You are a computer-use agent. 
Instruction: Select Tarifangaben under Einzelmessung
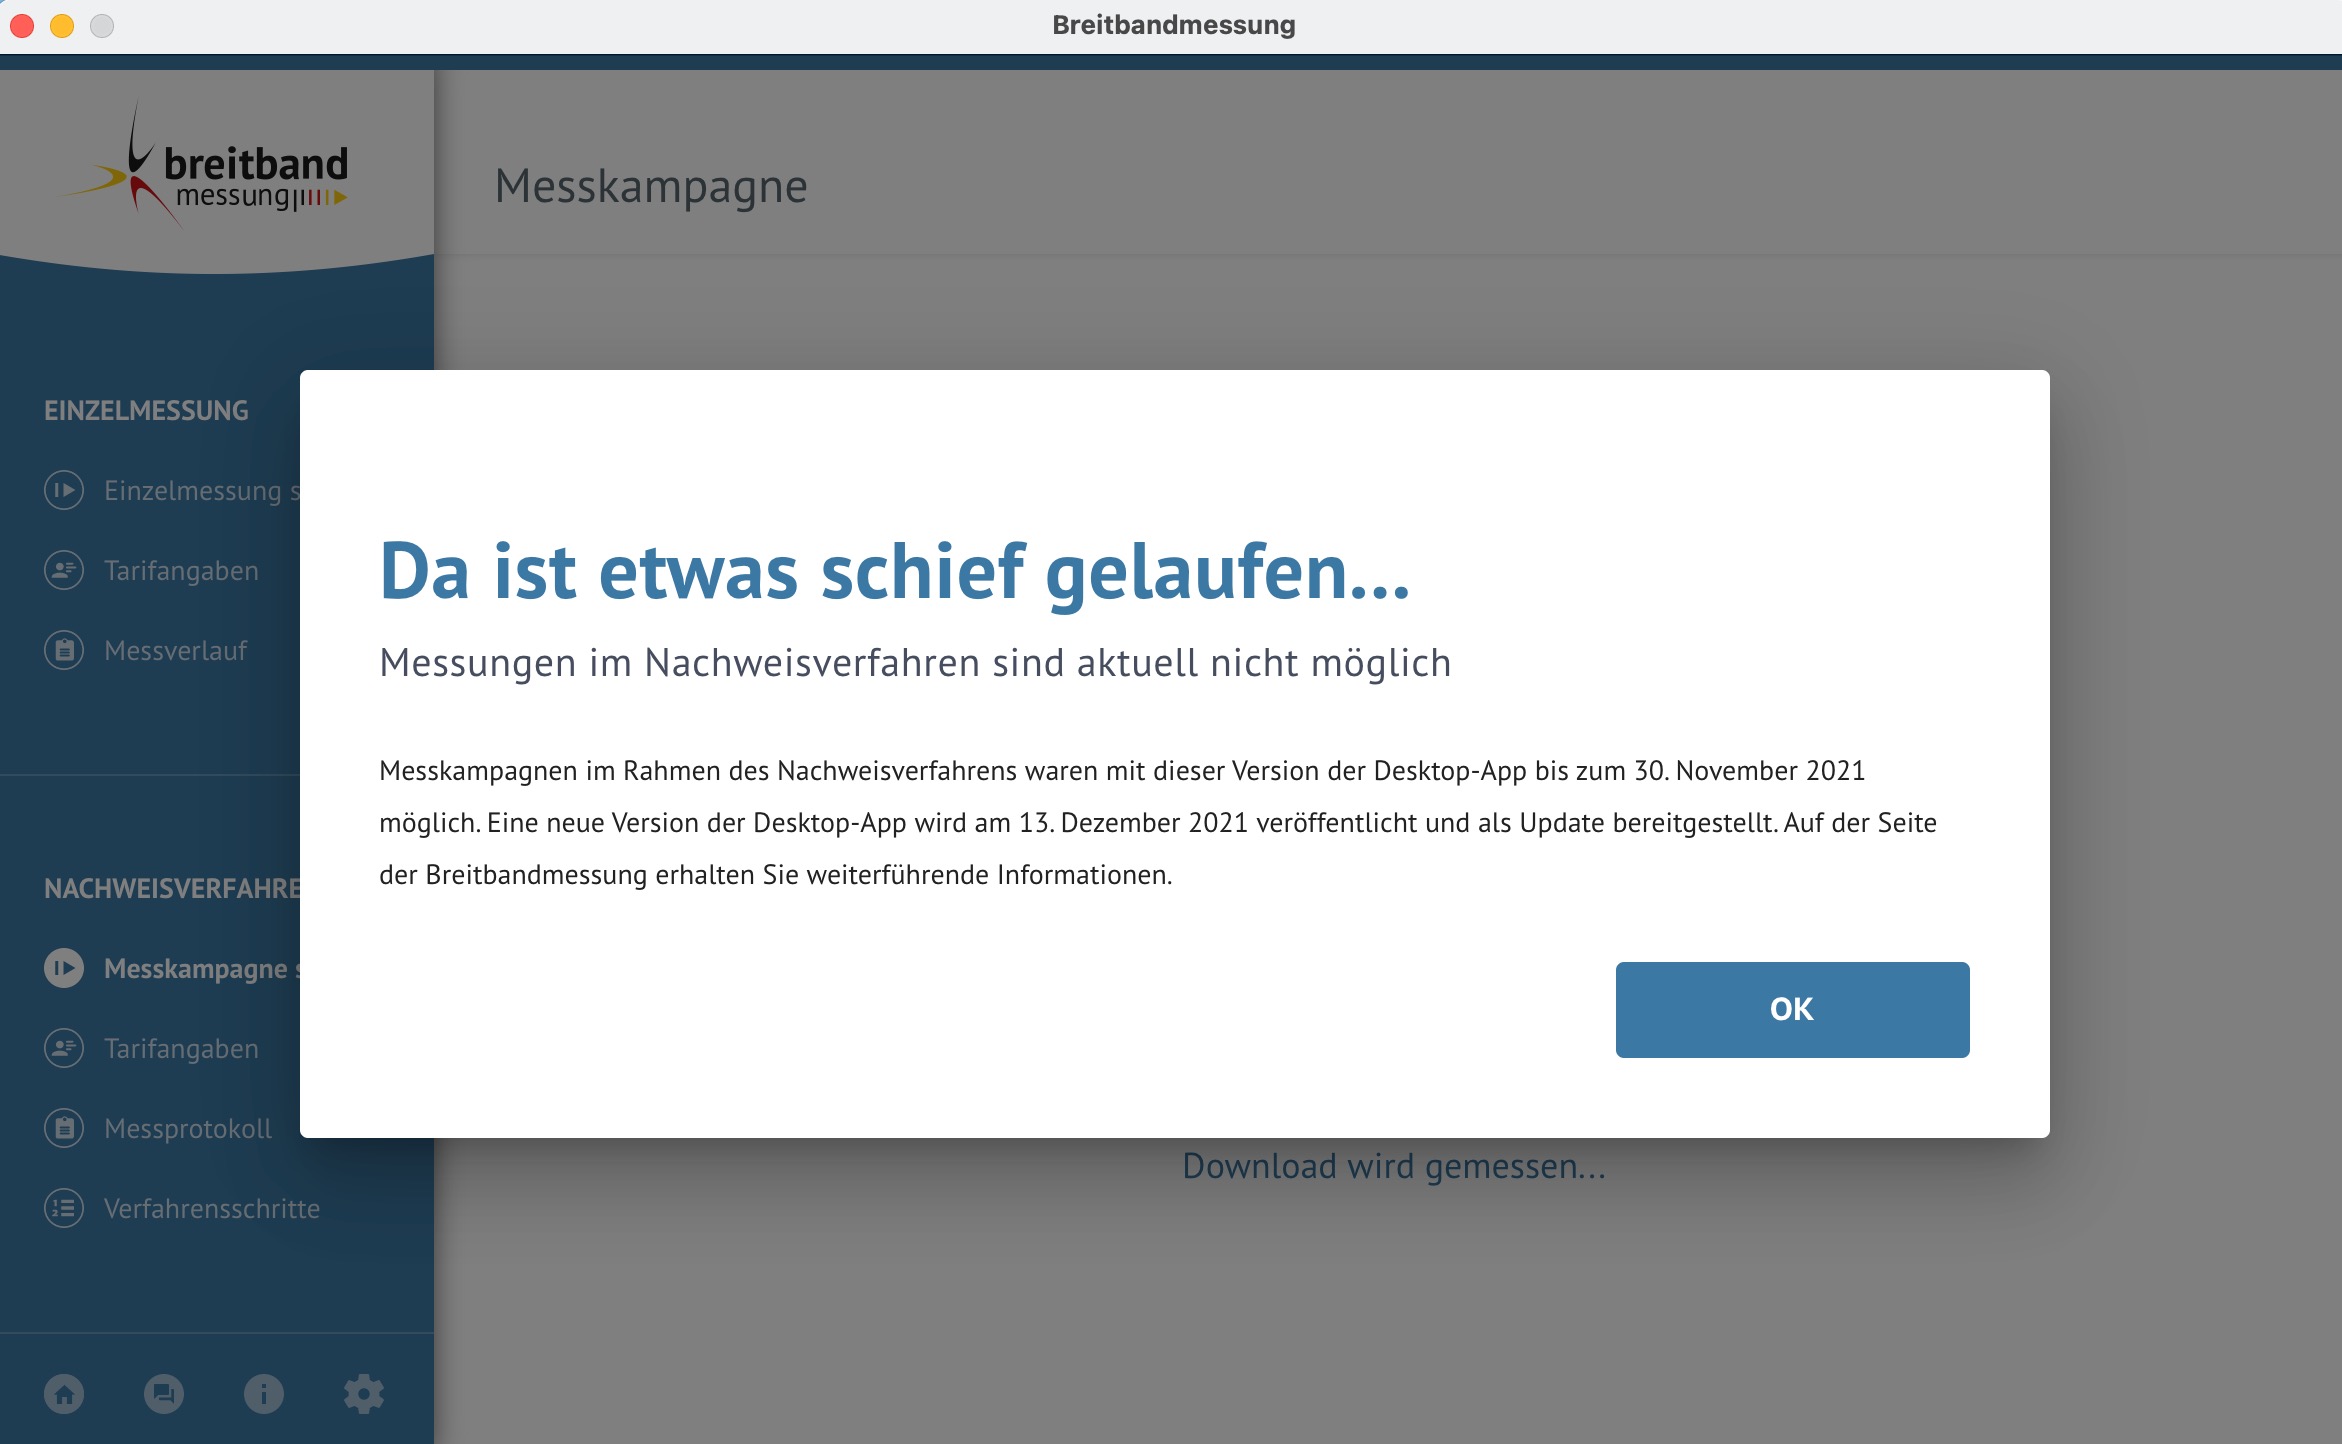[181, 571]
